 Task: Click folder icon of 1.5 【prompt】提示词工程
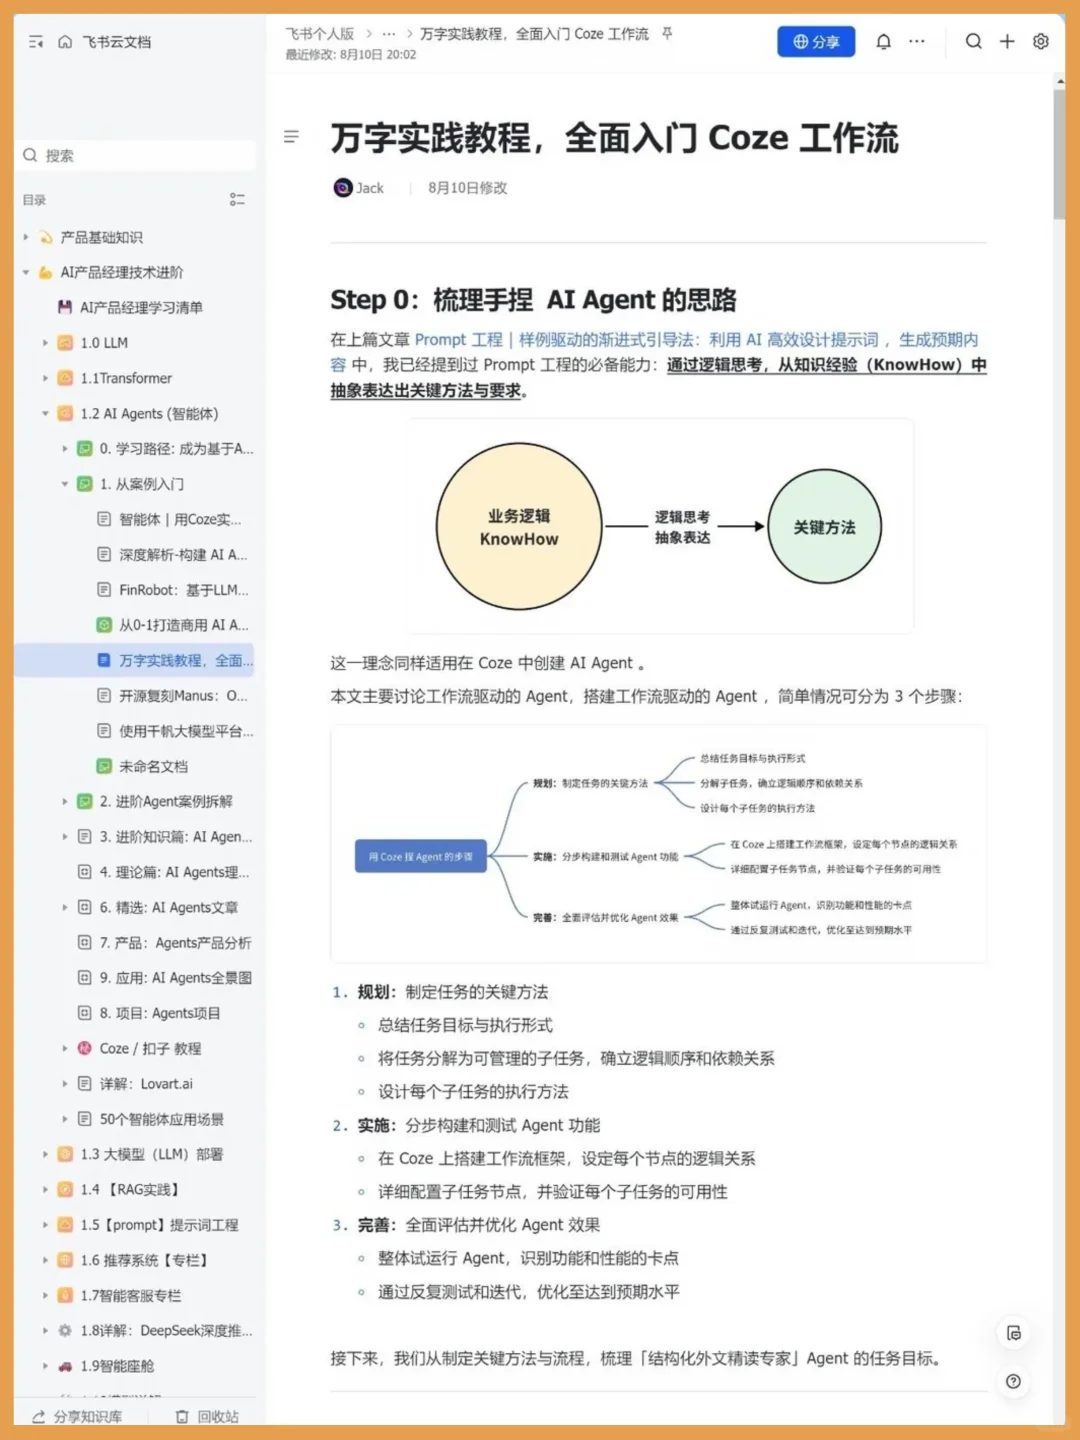click(65, 1225)
